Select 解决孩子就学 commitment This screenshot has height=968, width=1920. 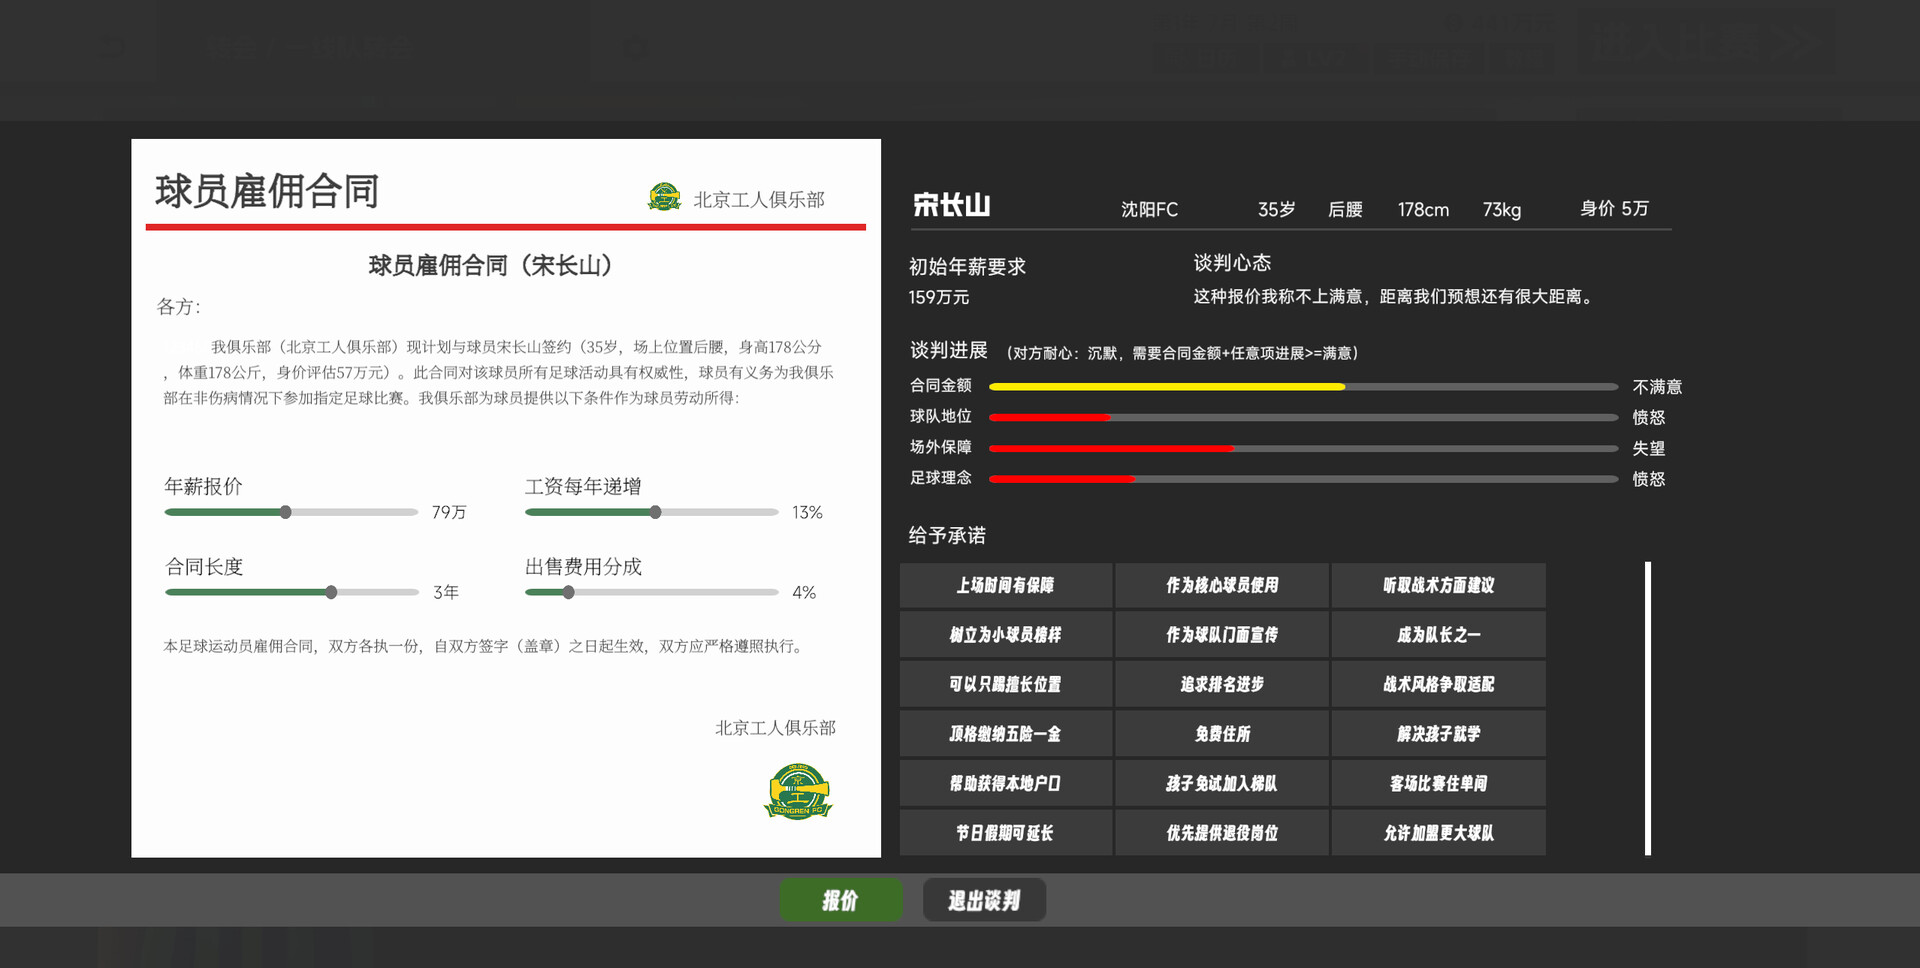point(1438,733)
